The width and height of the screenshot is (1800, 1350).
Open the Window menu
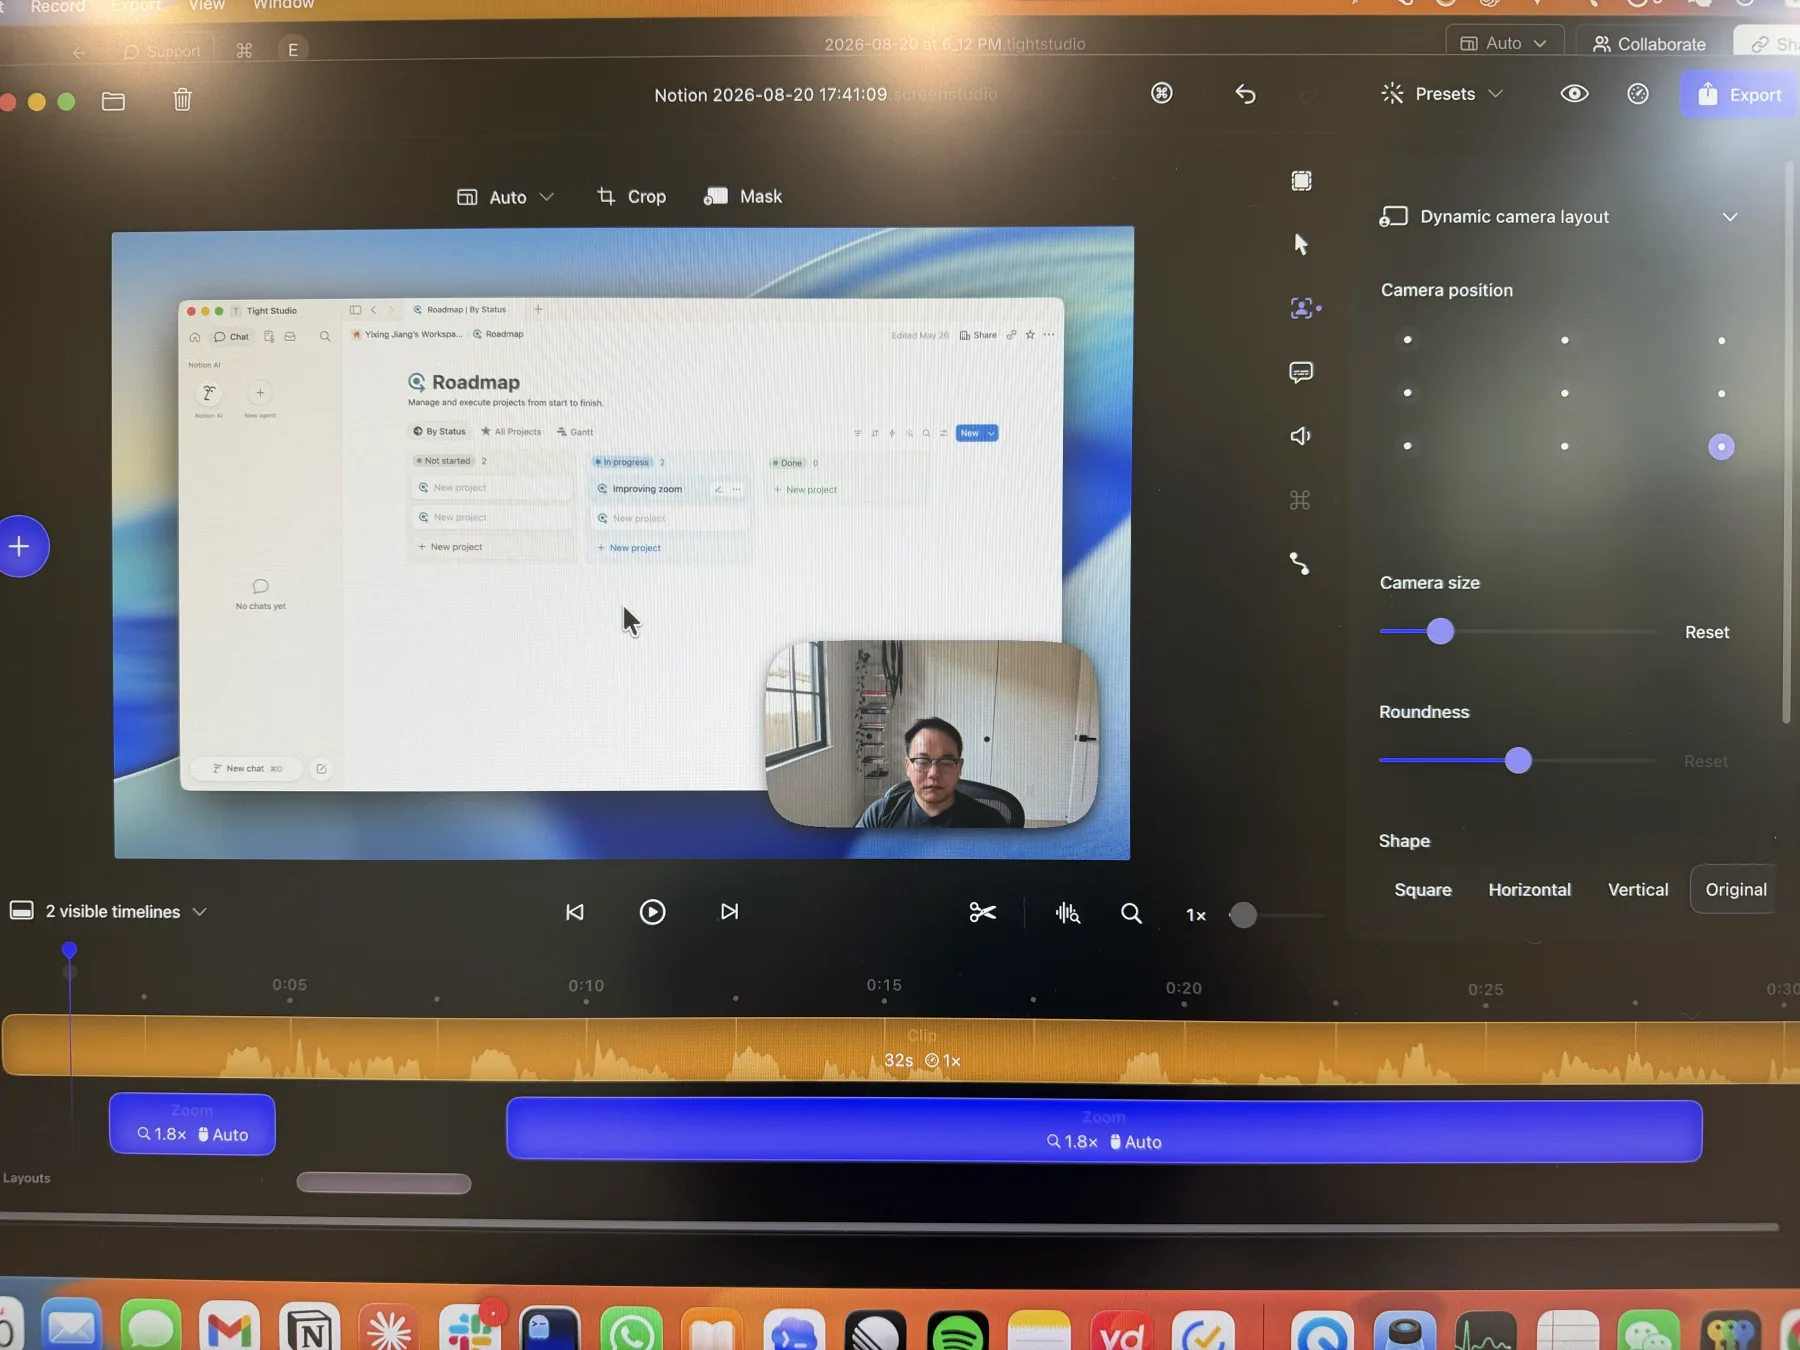[x=283, y=5]
